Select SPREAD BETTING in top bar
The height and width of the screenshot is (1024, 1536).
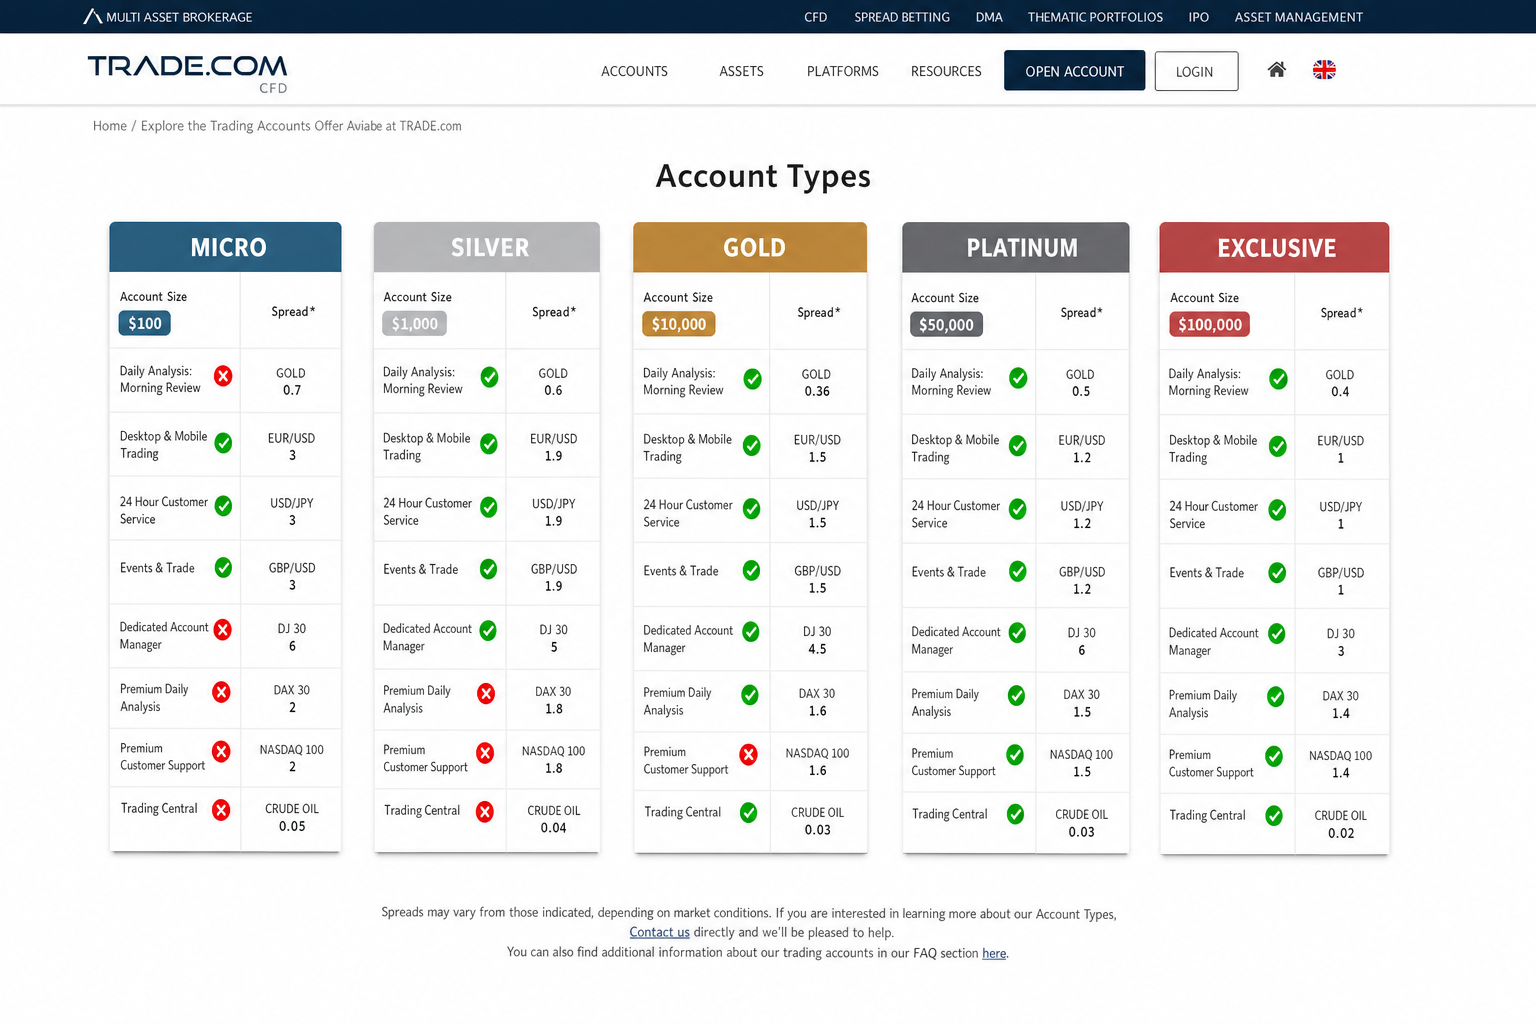pos(902,17)
